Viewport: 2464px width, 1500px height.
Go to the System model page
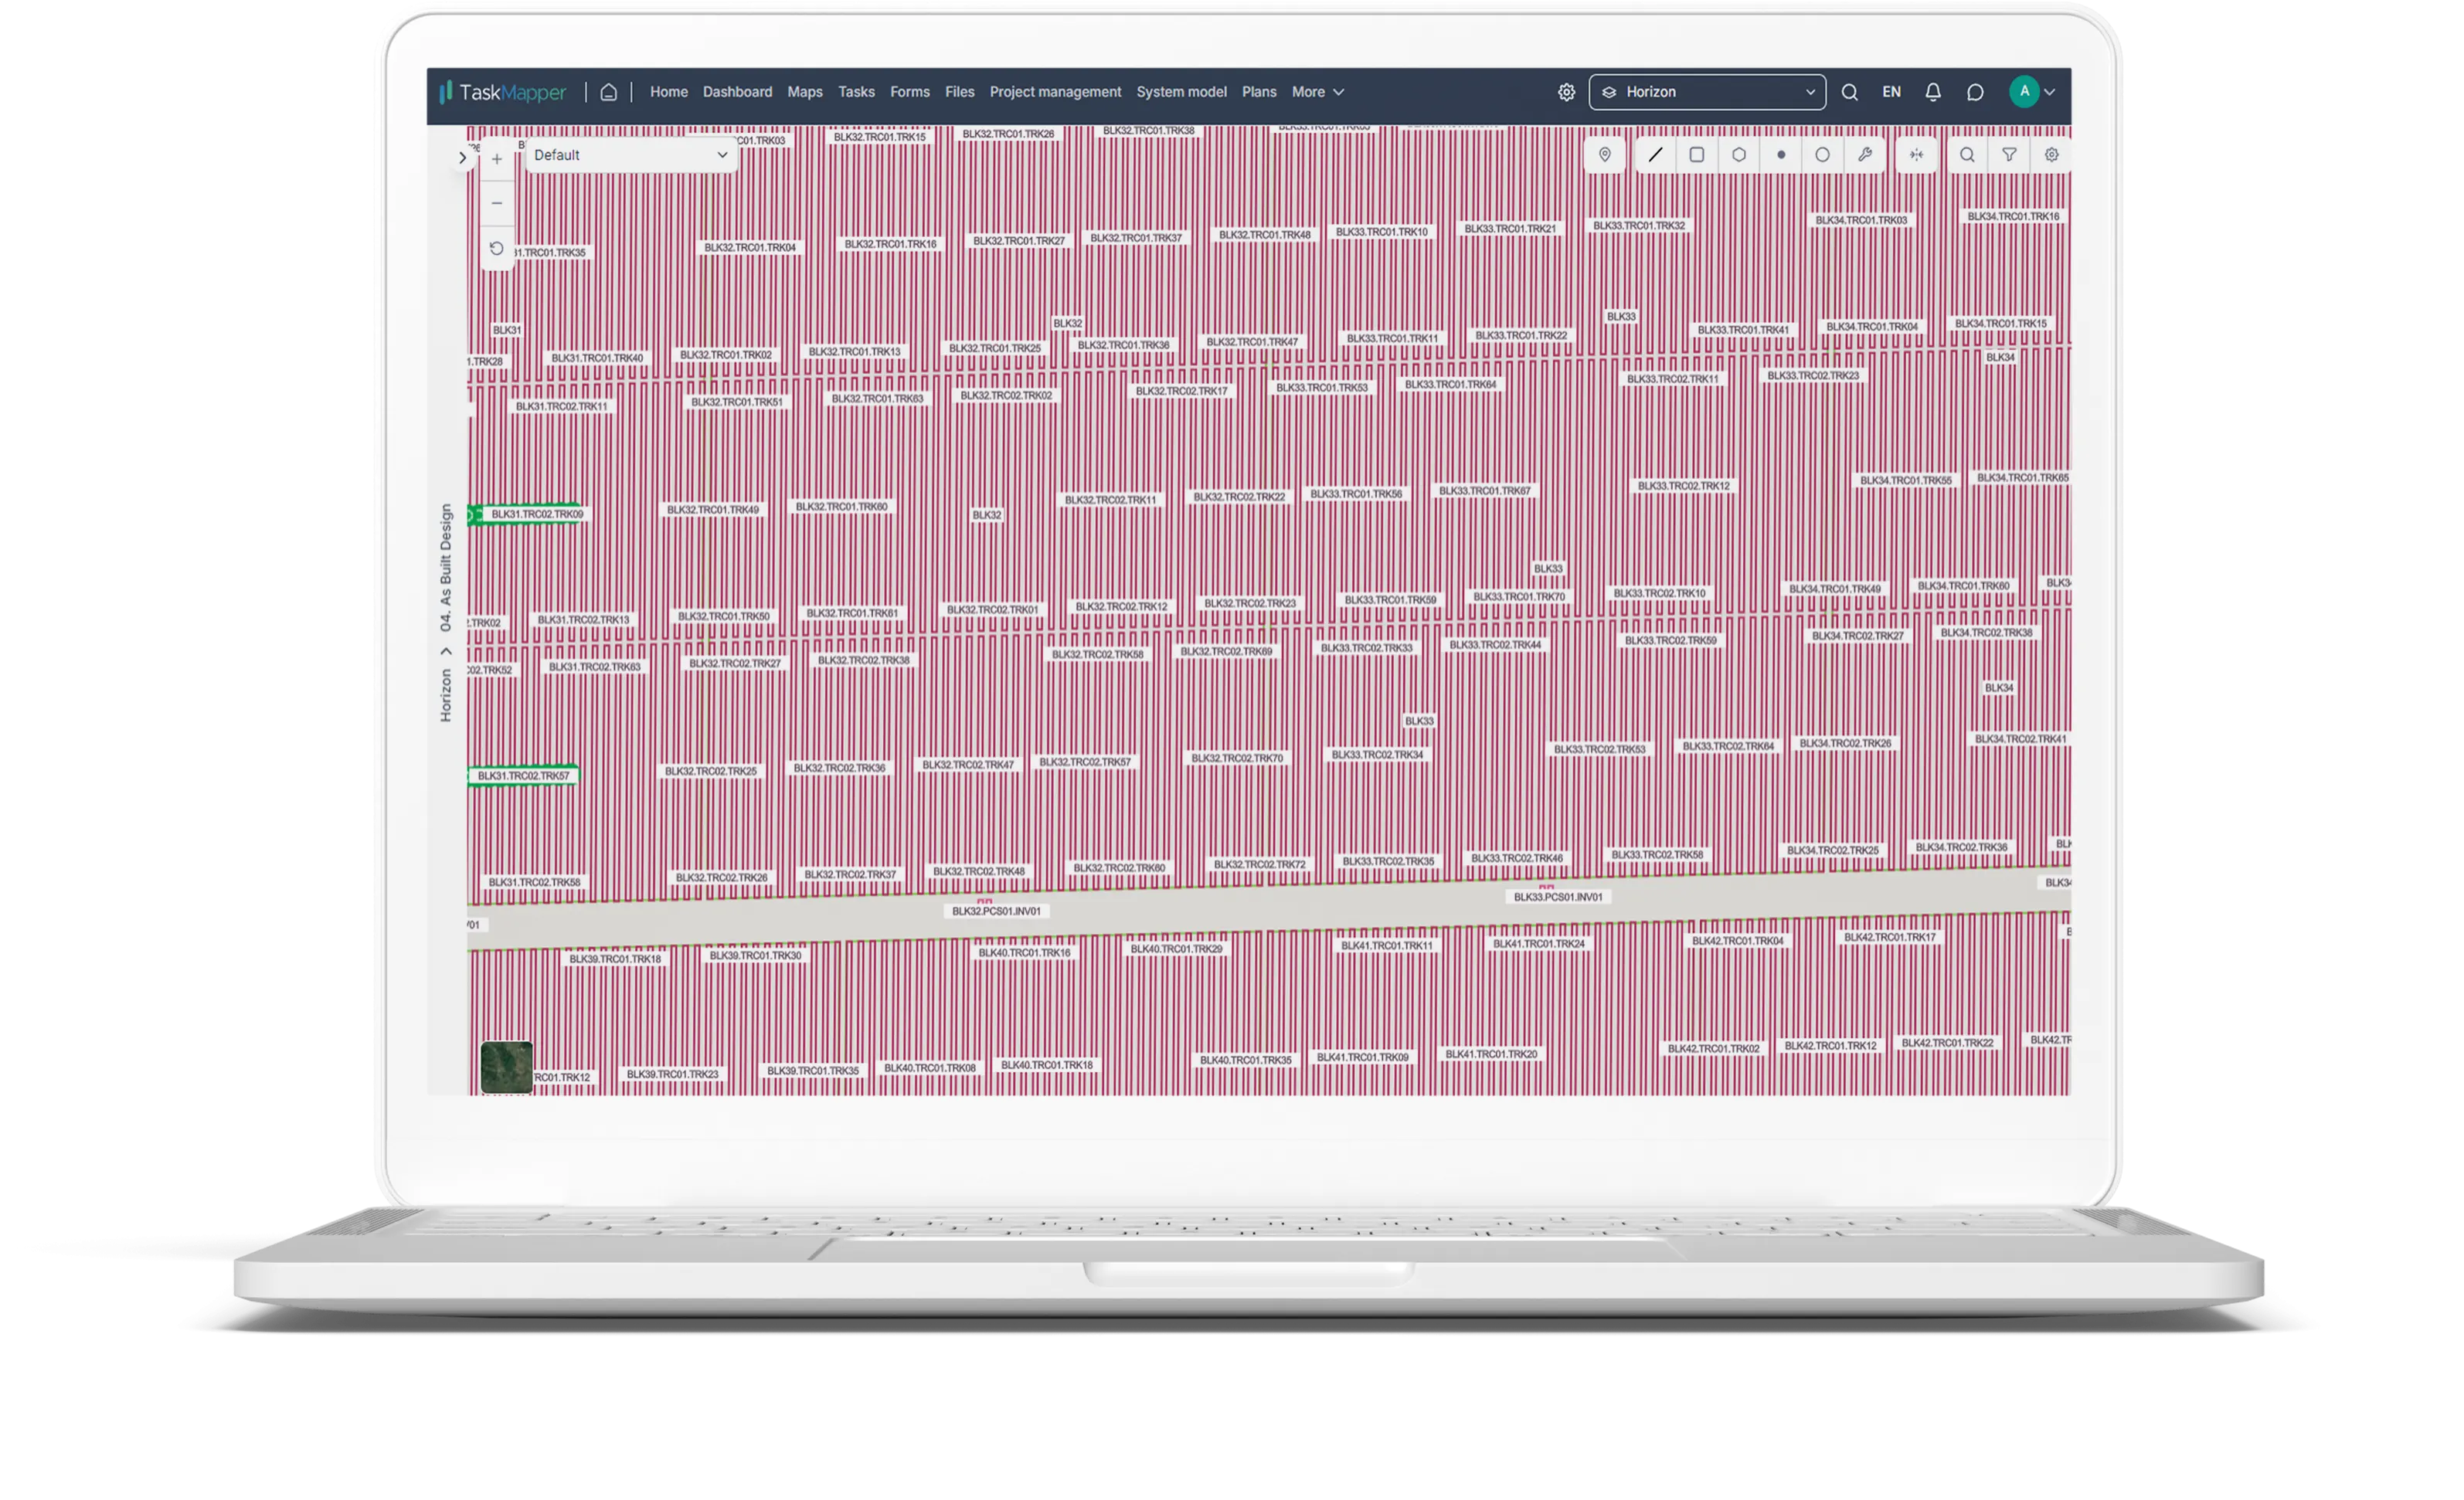pos(1181,92)
